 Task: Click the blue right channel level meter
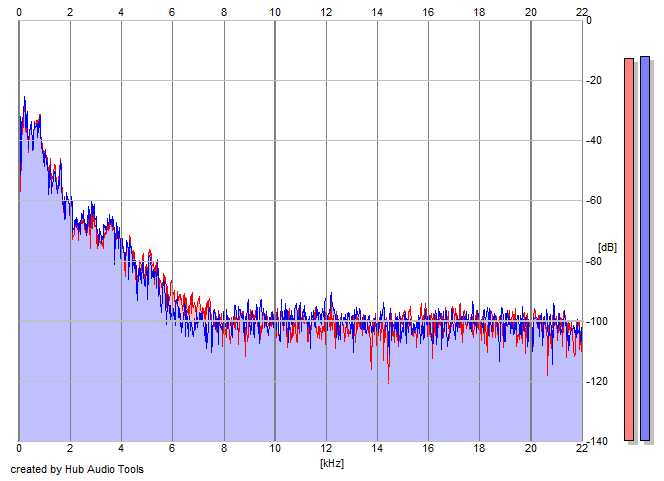click(645, 248)
